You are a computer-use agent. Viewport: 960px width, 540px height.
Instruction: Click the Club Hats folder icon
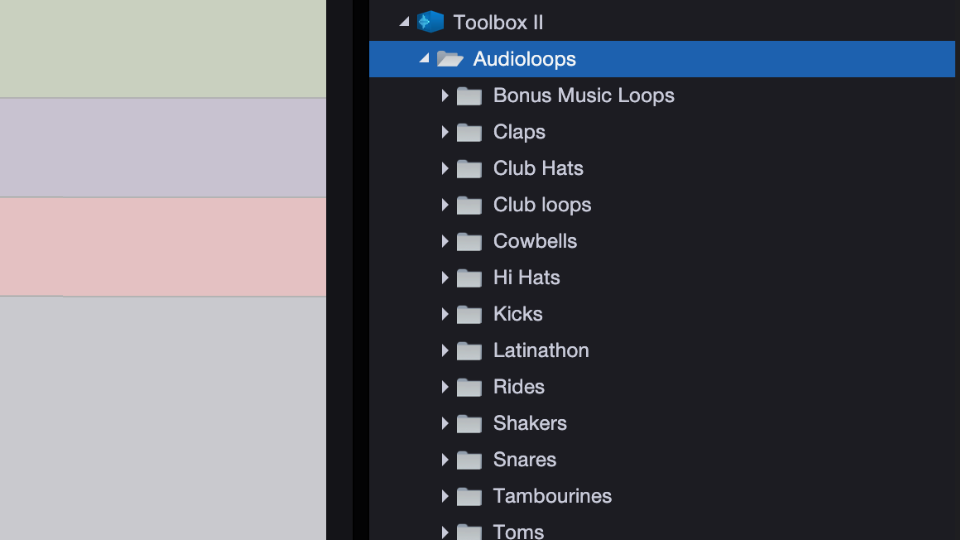click(469, 169)
